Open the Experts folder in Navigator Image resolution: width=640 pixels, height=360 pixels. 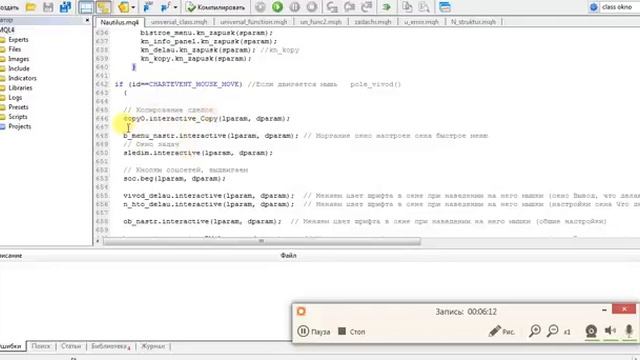(x=18, y=40)
